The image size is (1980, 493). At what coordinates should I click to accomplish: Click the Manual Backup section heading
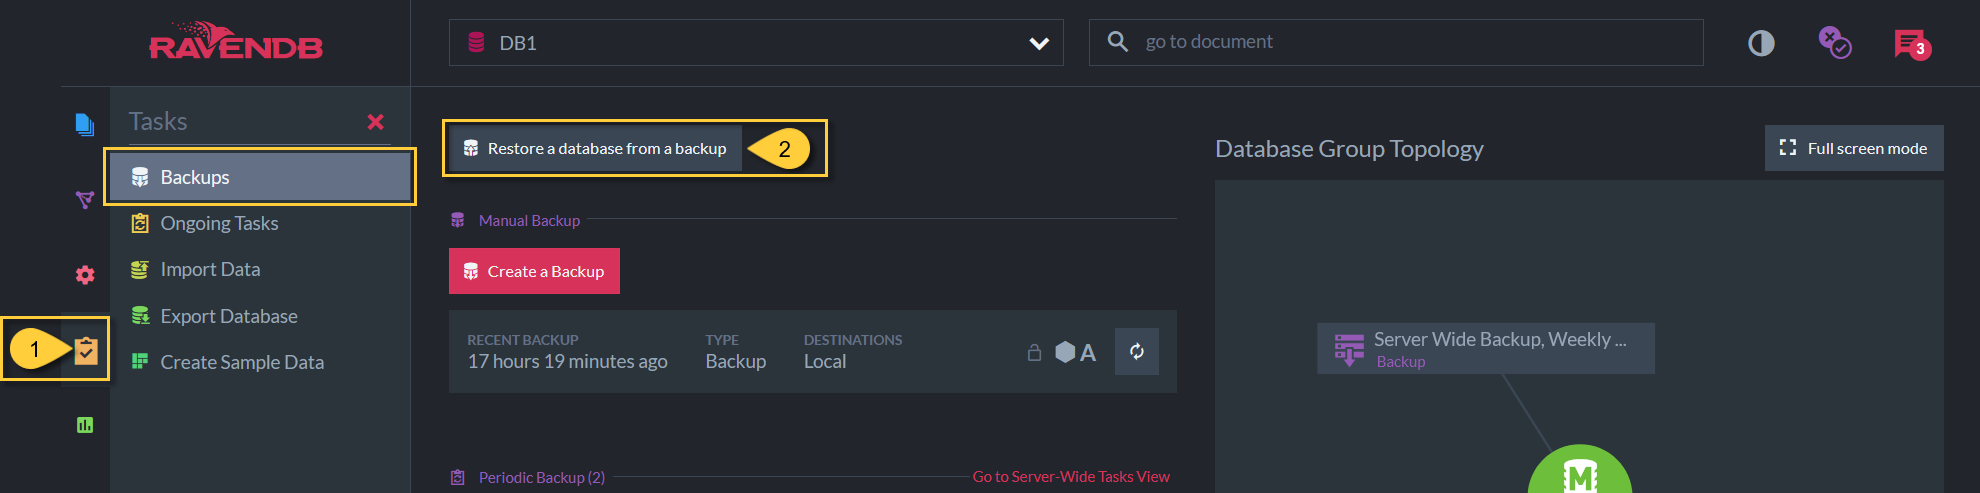tap(529, 220)
